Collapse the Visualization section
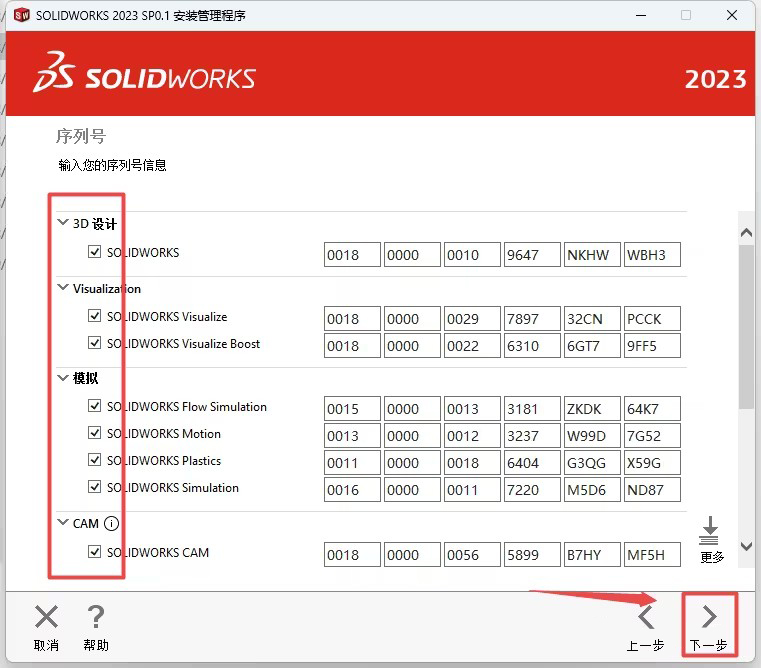 (63, 287)
